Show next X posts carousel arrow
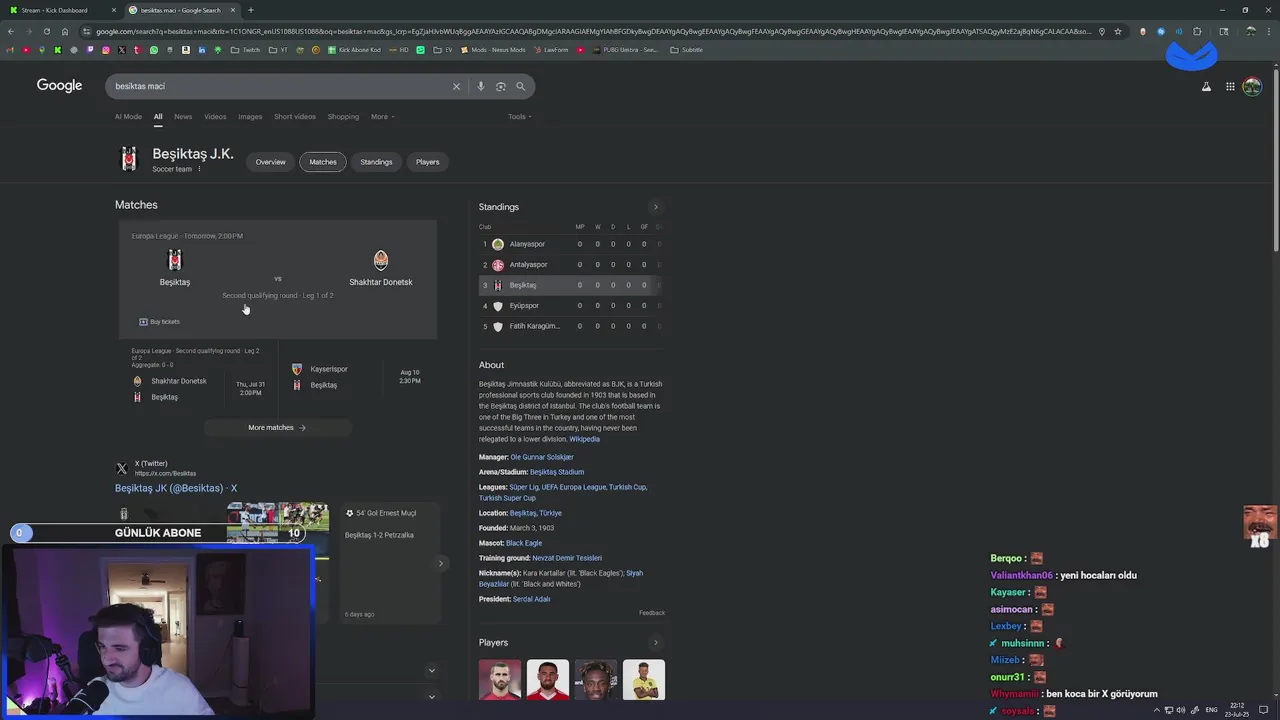This screenshot has width=1280, height=720. (440, 564)
